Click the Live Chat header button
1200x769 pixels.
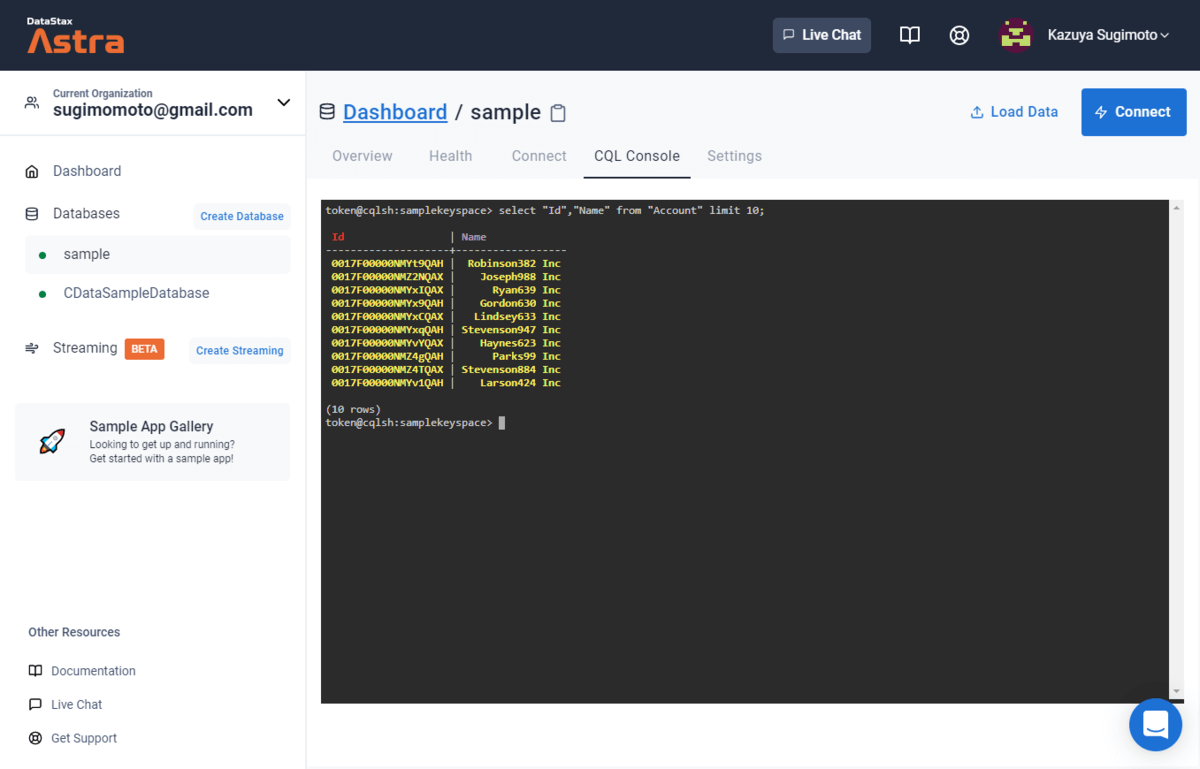pos(822,35)
